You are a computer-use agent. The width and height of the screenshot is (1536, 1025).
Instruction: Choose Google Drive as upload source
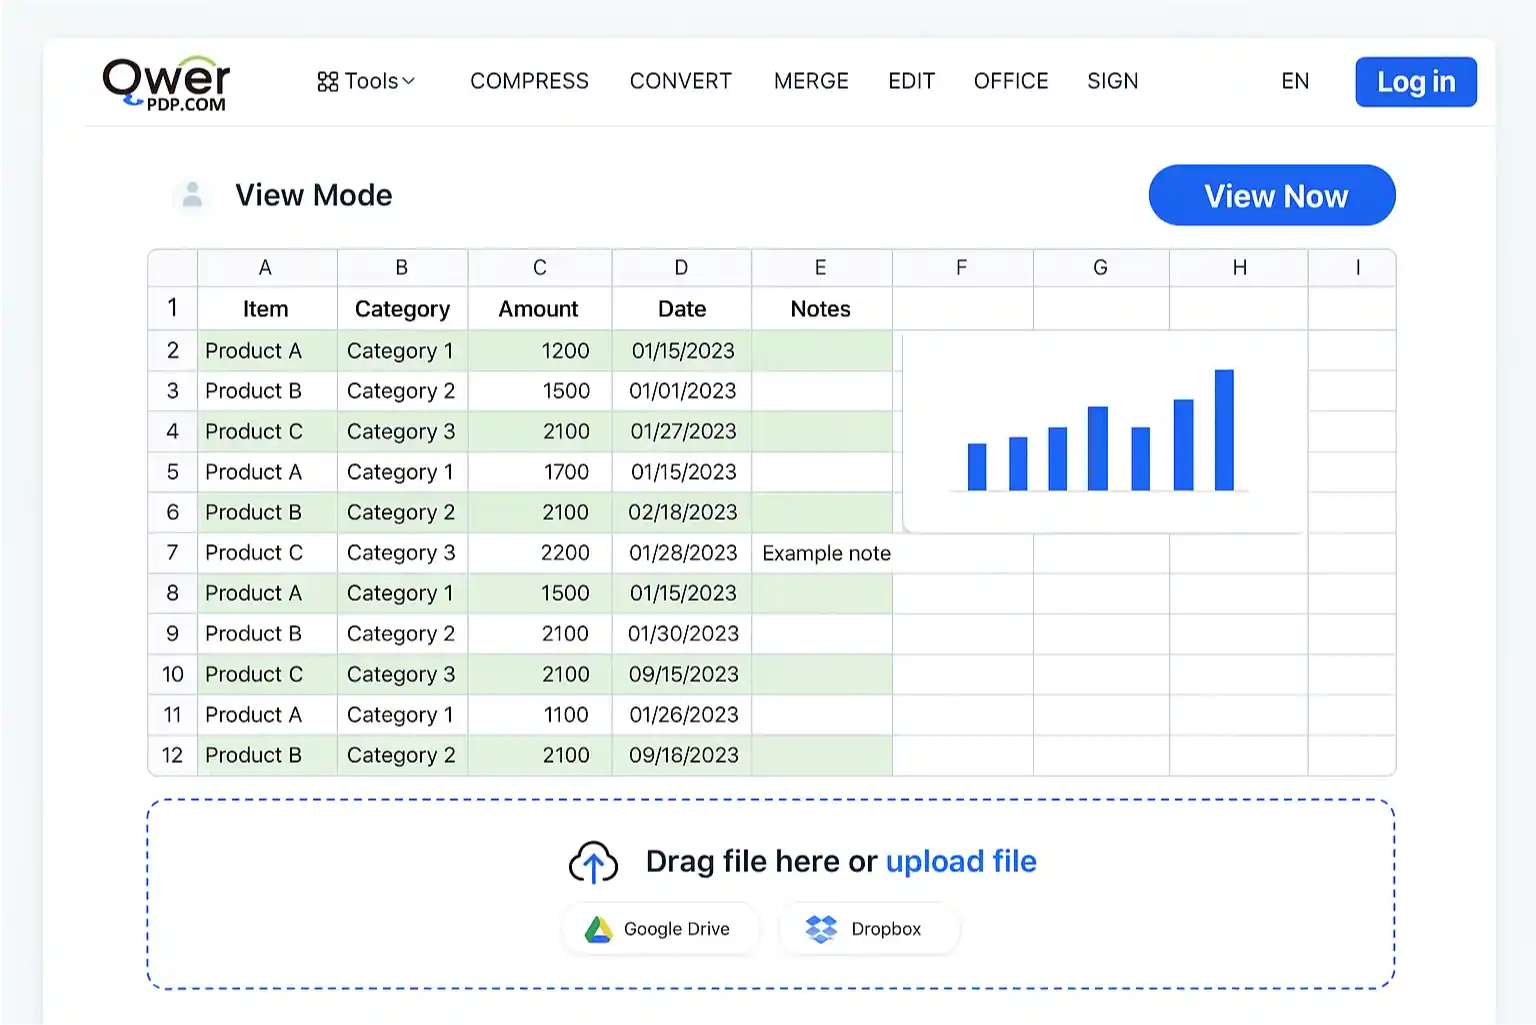[660, 929]
